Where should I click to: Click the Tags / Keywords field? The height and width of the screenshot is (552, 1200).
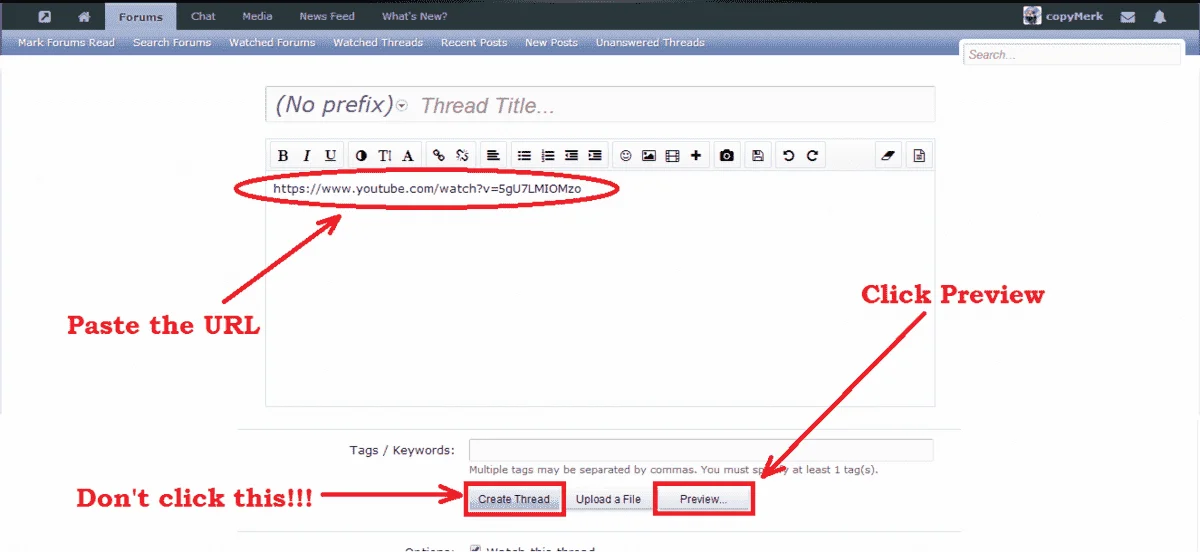click(x=701, y=450)
